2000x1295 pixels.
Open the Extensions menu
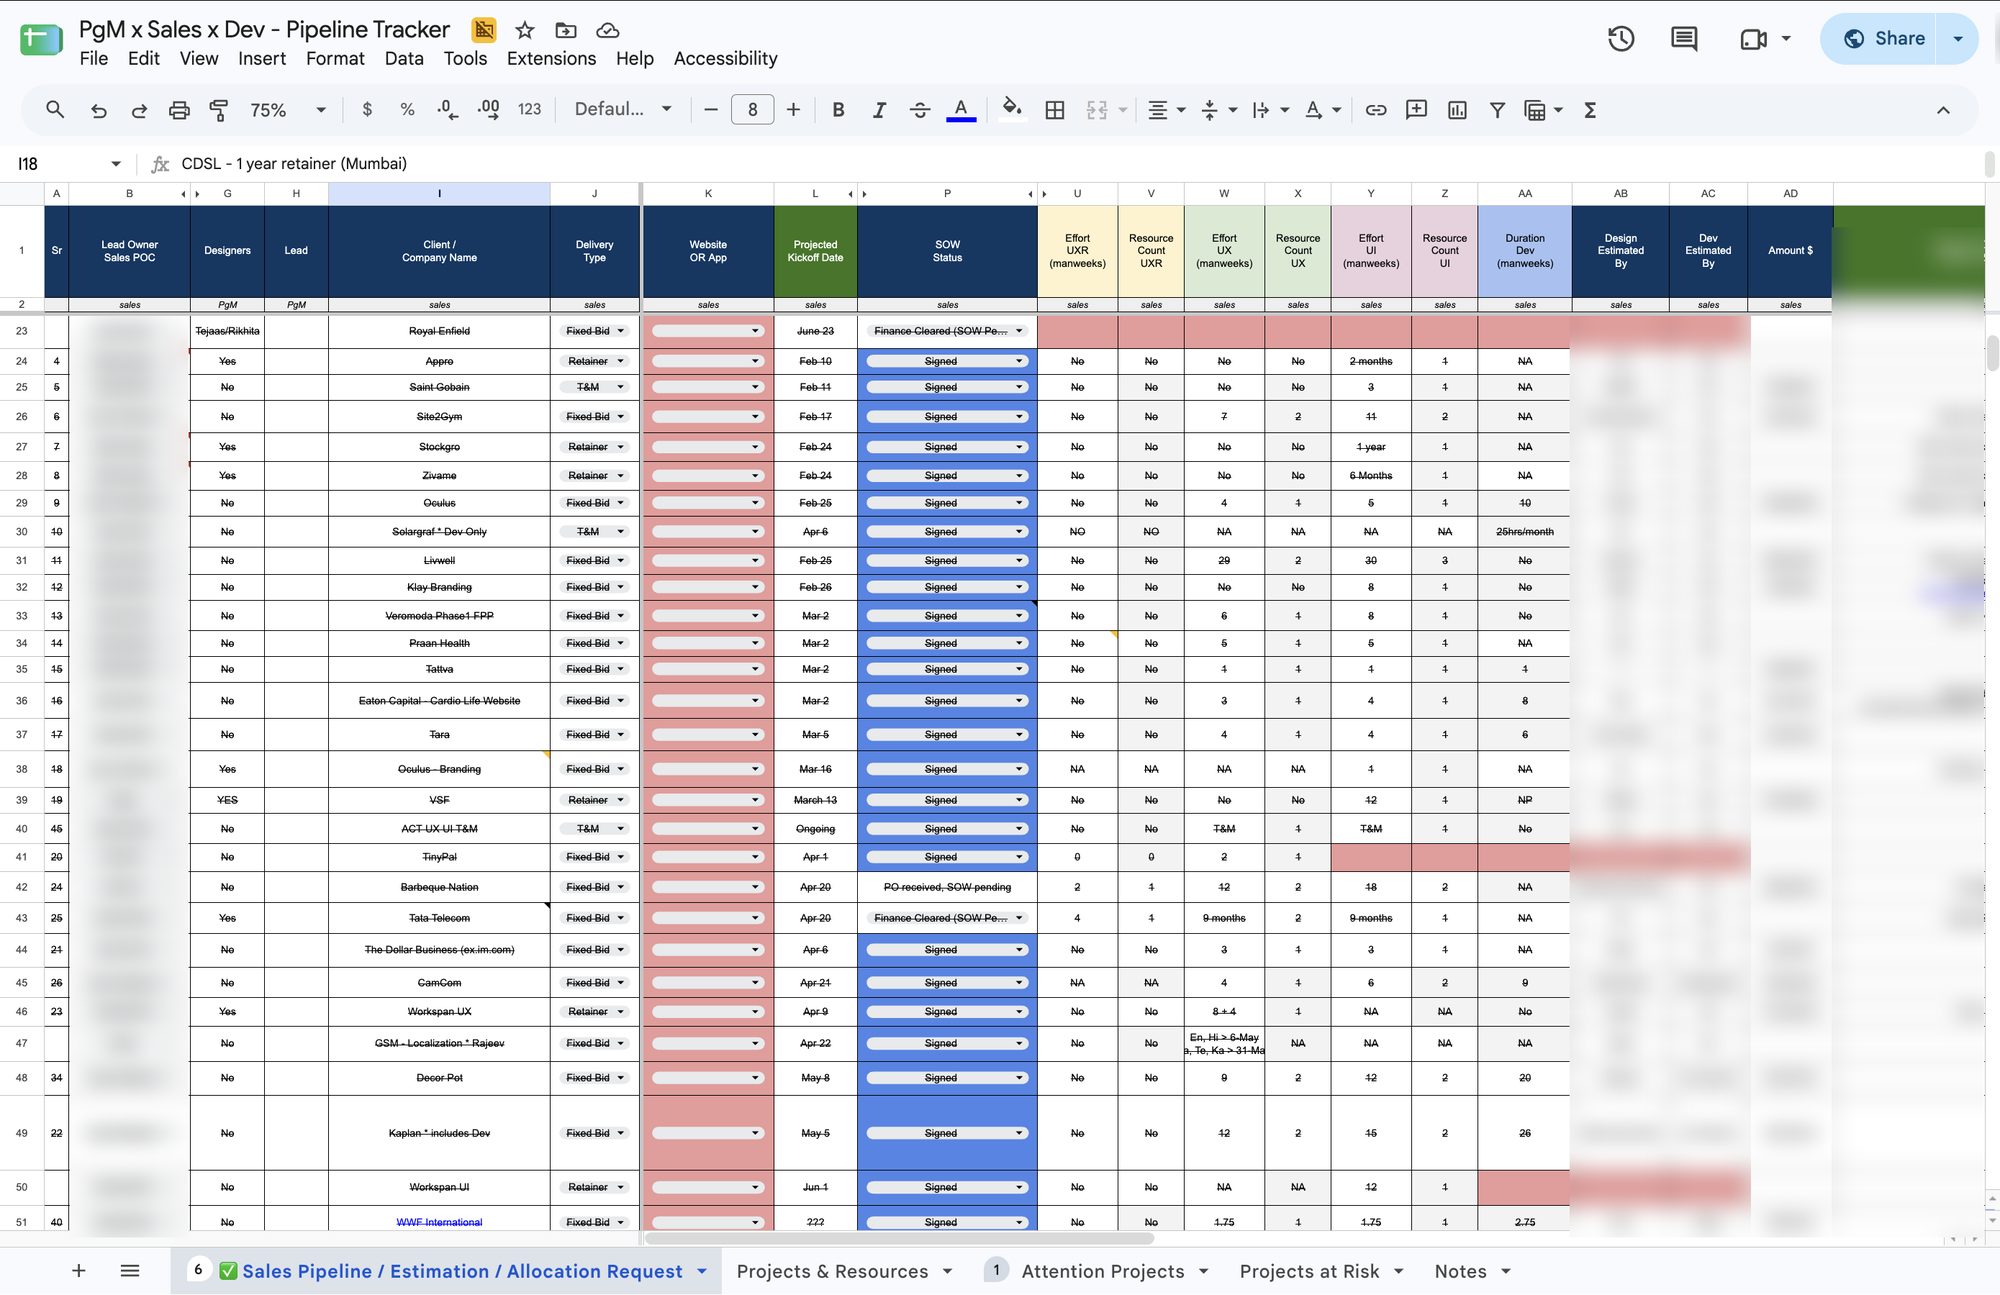[551, 59]
